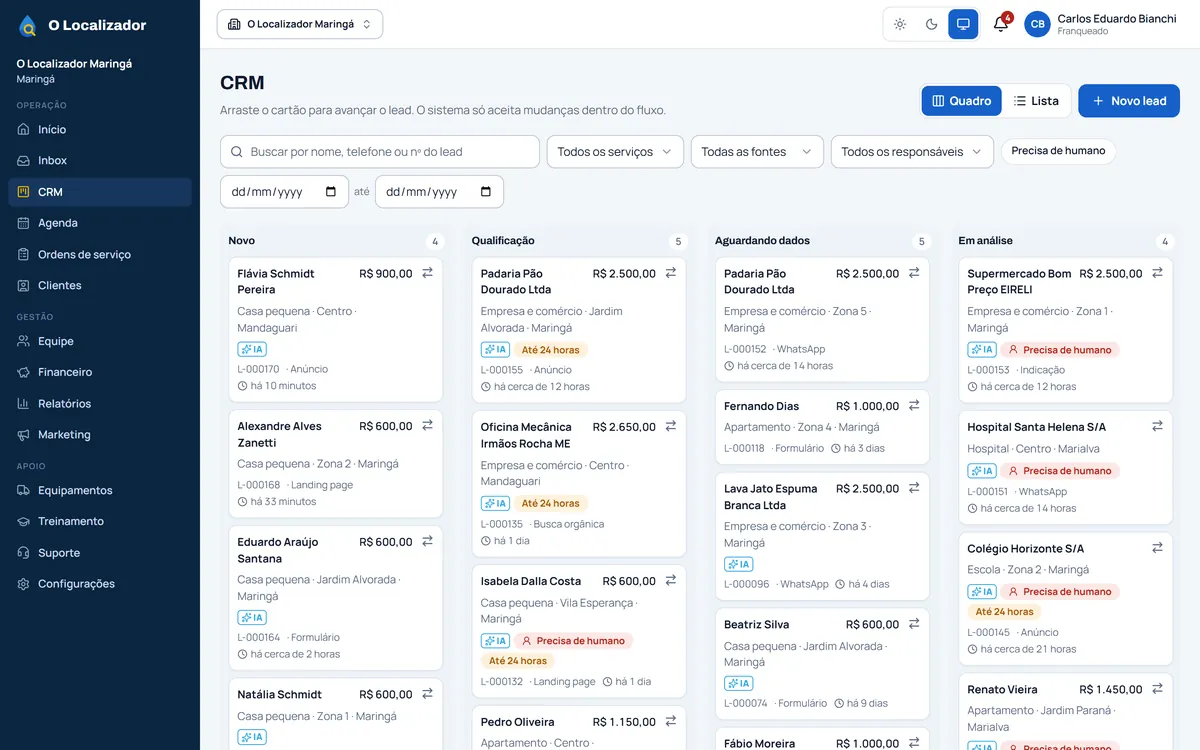This screenshot has height=750, width=1200.
Task: Click R$ 2.650,00 value on Oficina Mecânica card
Action: coord(624,427)
